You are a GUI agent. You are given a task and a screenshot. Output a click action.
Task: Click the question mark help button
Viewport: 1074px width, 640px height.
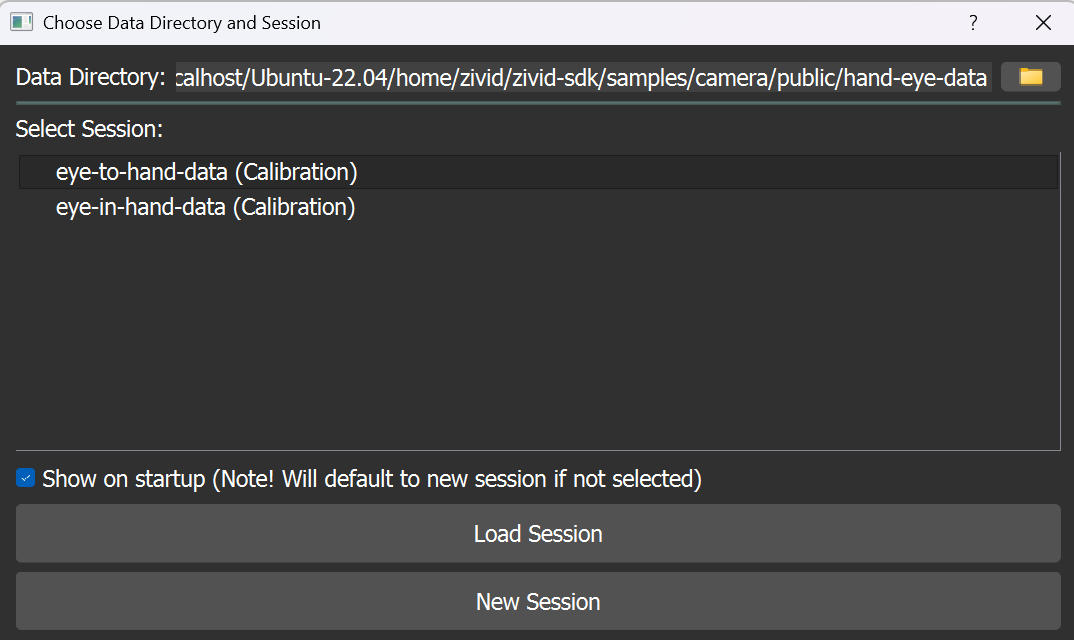click(973, 22)
